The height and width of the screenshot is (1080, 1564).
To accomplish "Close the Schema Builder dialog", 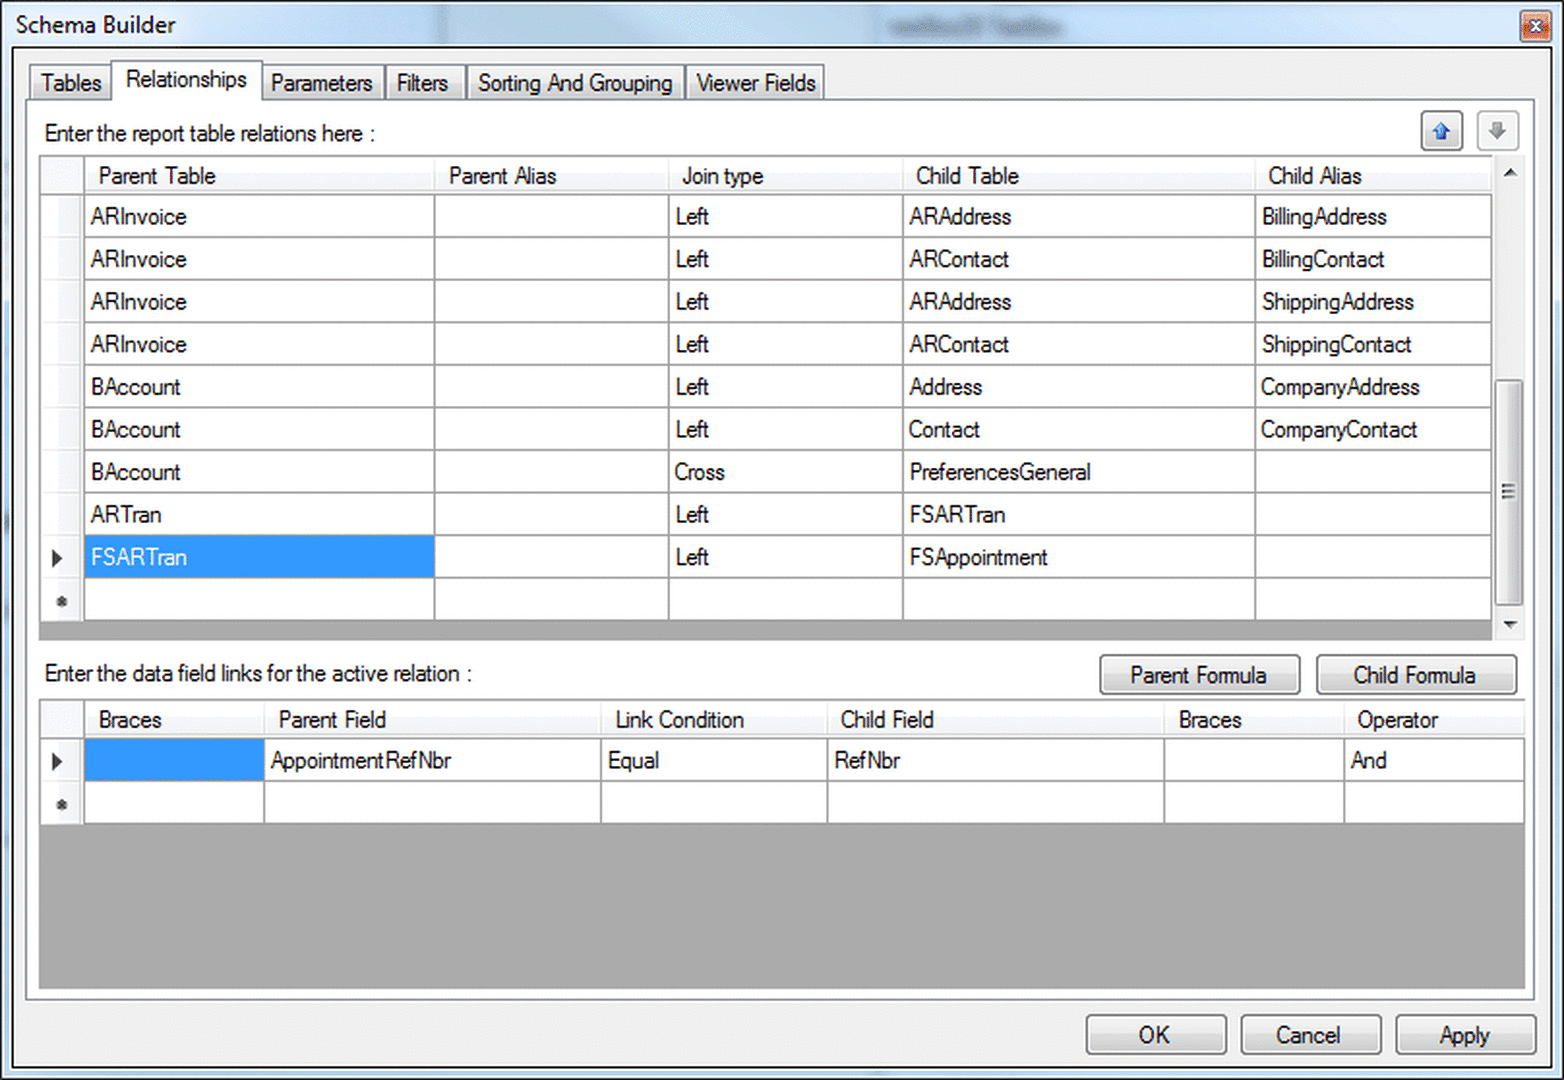I will [x=1534, y=26].
